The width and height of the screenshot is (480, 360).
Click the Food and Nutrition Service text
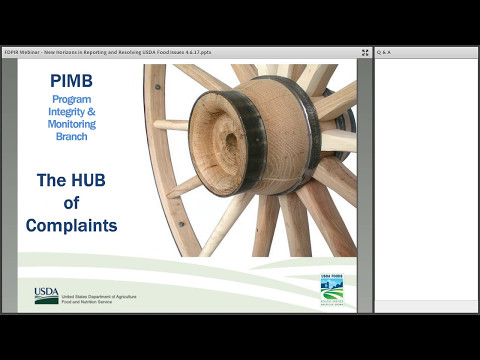87,302
